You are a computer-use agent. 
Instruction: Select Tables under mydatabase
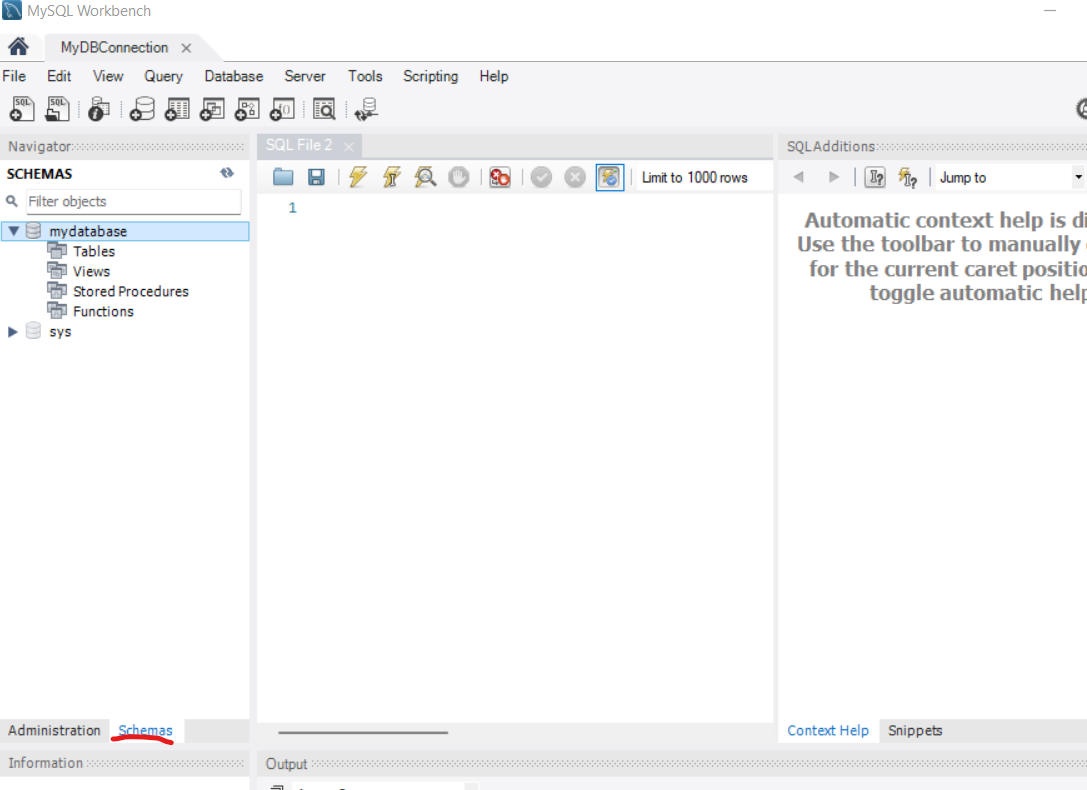(94, 251)
